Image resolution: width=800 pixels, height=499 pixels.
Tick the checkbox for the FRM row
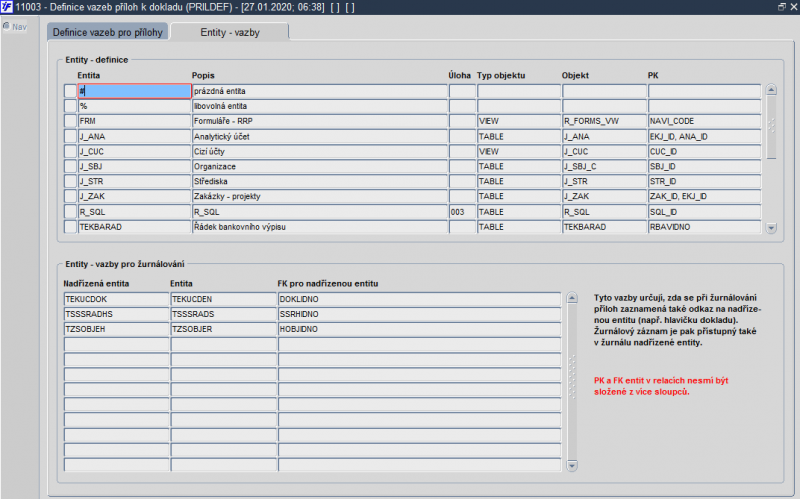coord(70,121)
